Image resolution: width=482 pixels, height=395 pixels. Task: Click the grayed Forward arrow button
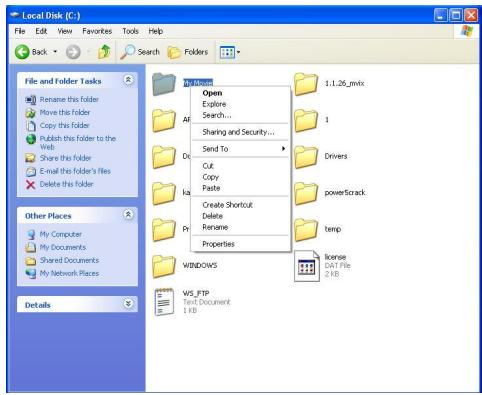73,52
